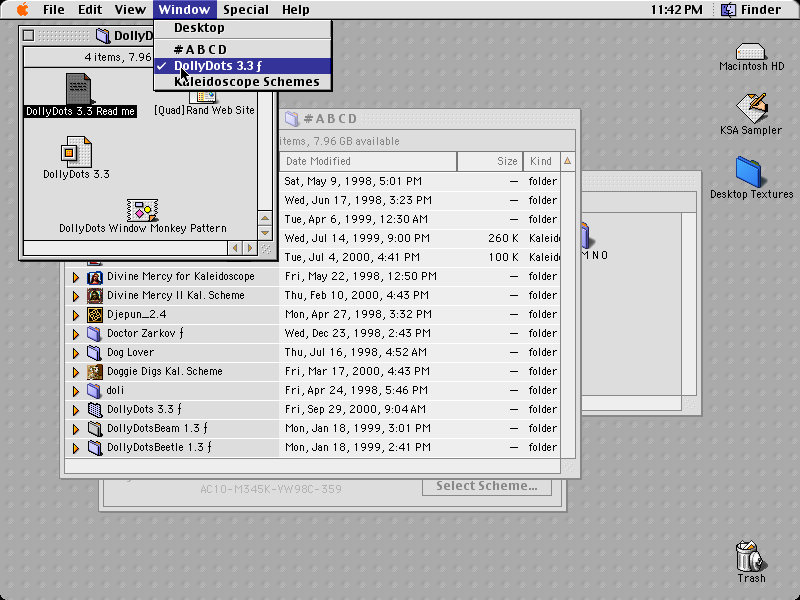Select the doli folder icon
This screenshot has width=800, height=600.
[x=94, y=391]
